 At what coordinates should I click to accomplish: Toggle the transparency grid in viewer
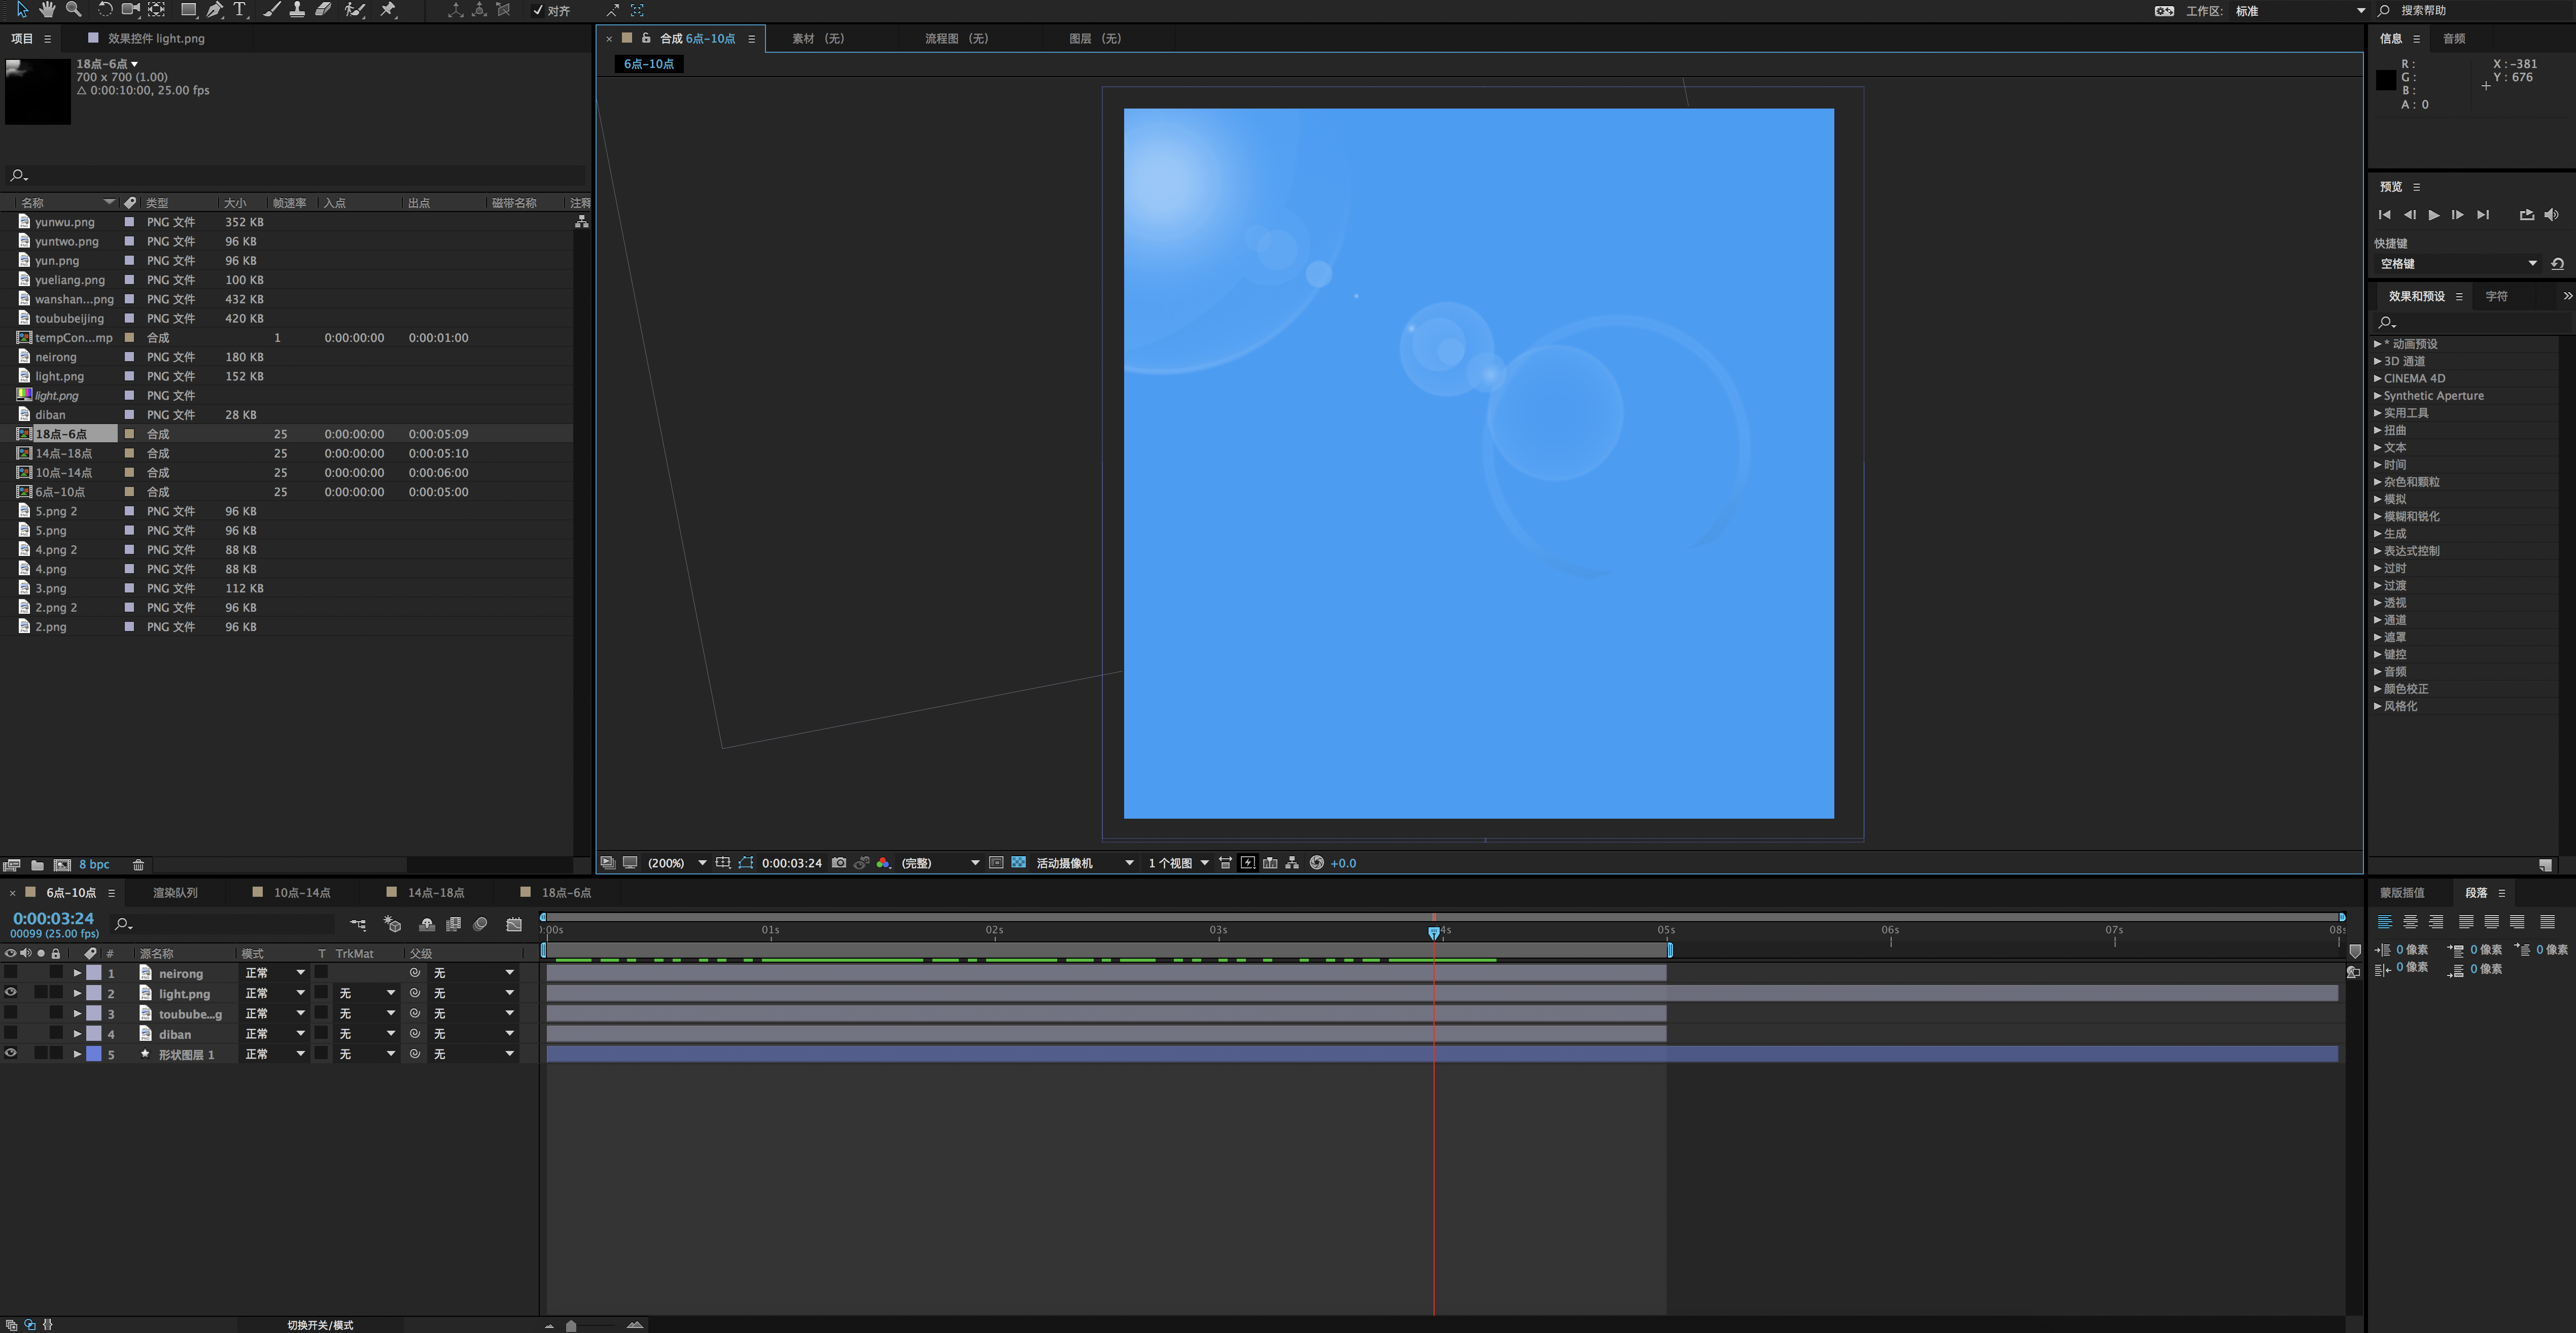pos(1018,863)
